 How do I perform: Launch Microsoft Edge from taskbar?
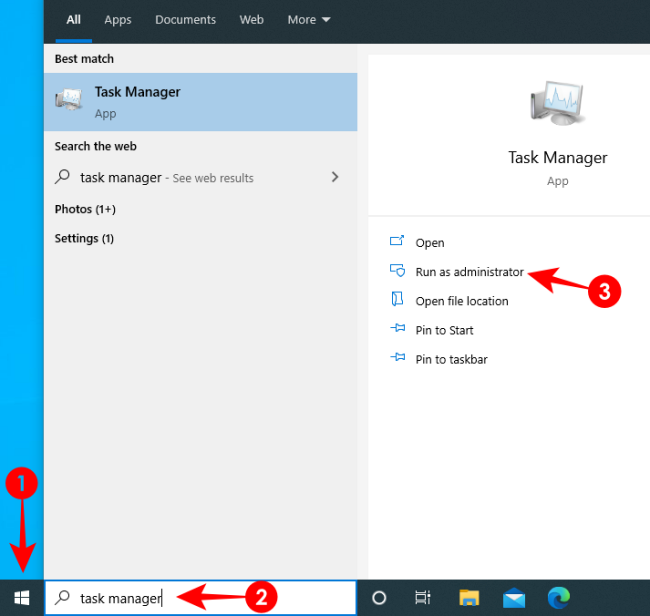pyautogui.click(x=559, y=598)
